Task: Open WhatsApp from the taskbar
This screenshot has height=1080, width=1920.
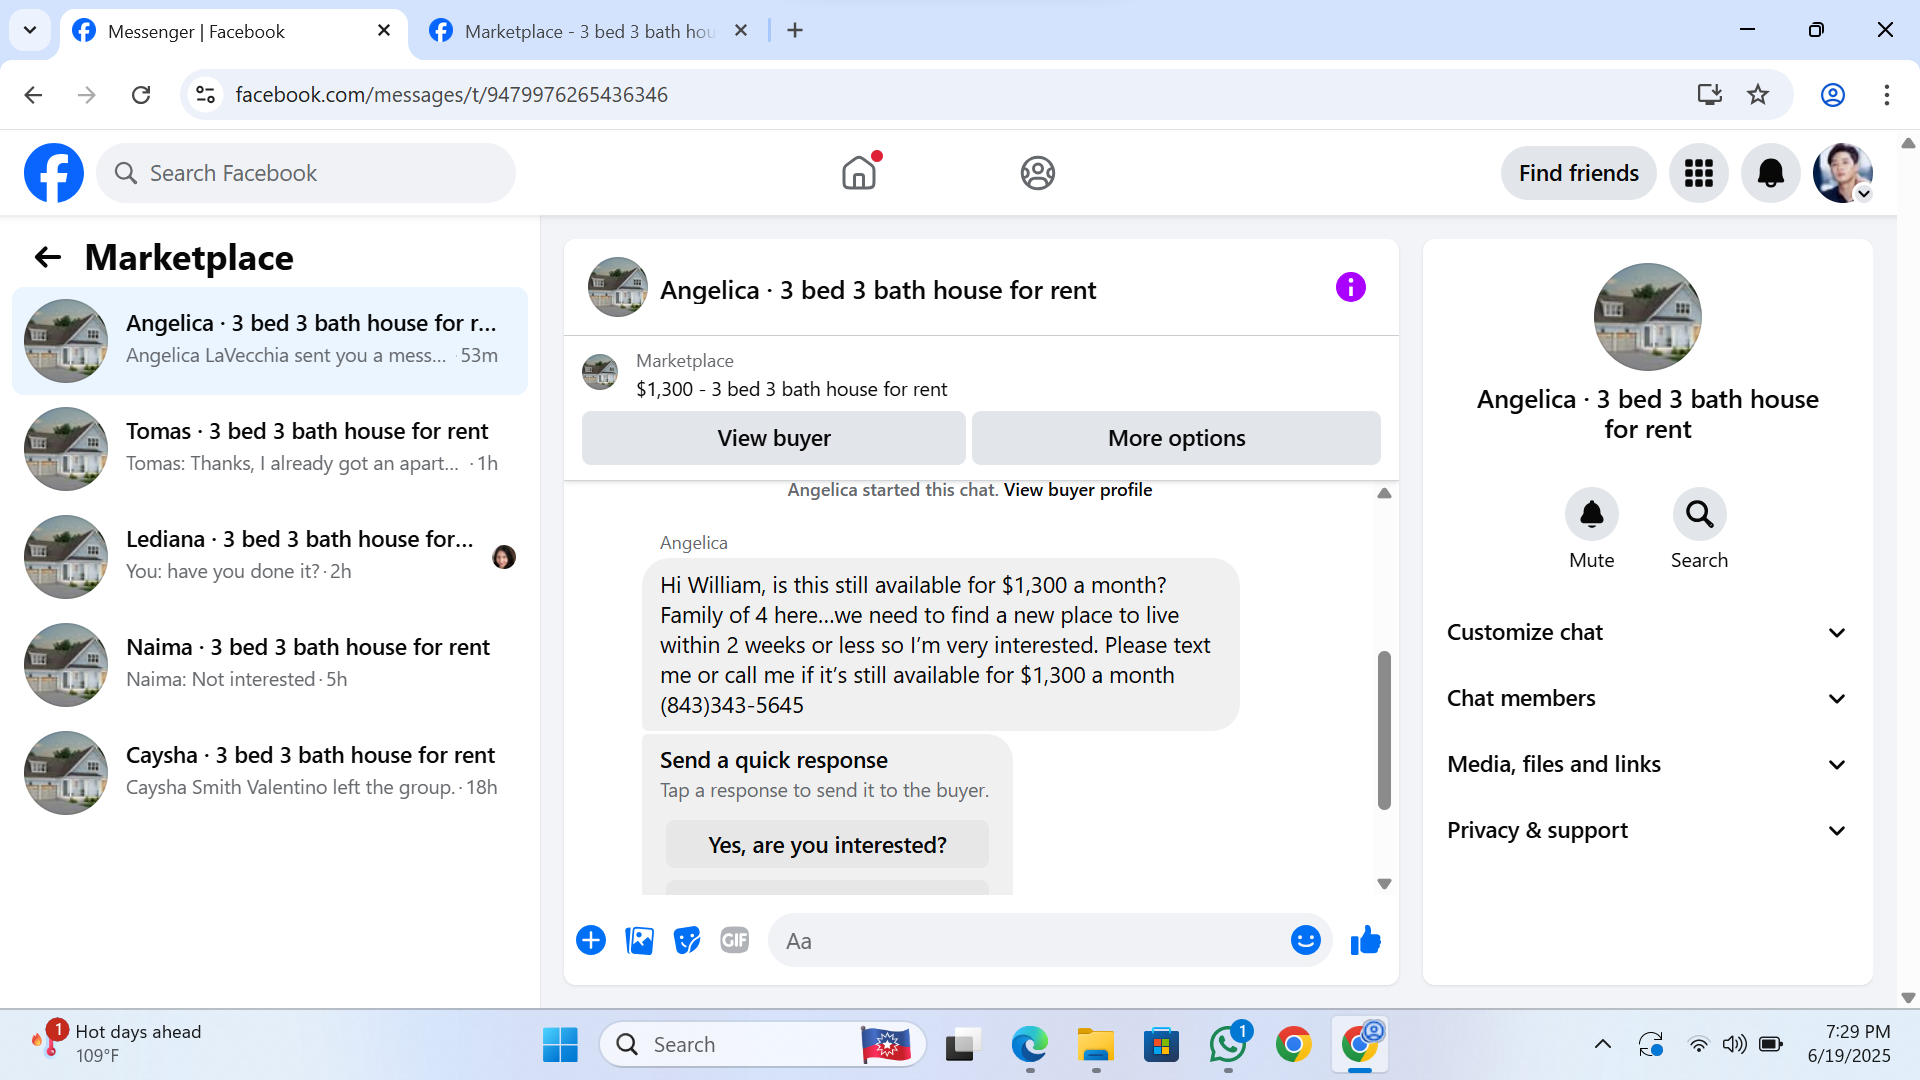Action: (1228, 1045)
